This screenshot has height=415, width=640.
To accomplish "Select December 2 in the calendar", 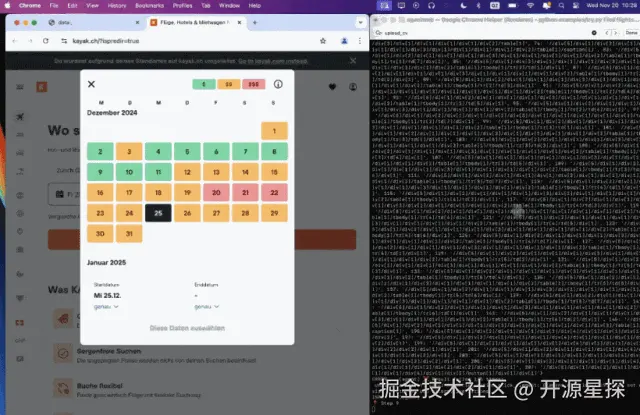I will pyautogui.click(x=100, y=151).
